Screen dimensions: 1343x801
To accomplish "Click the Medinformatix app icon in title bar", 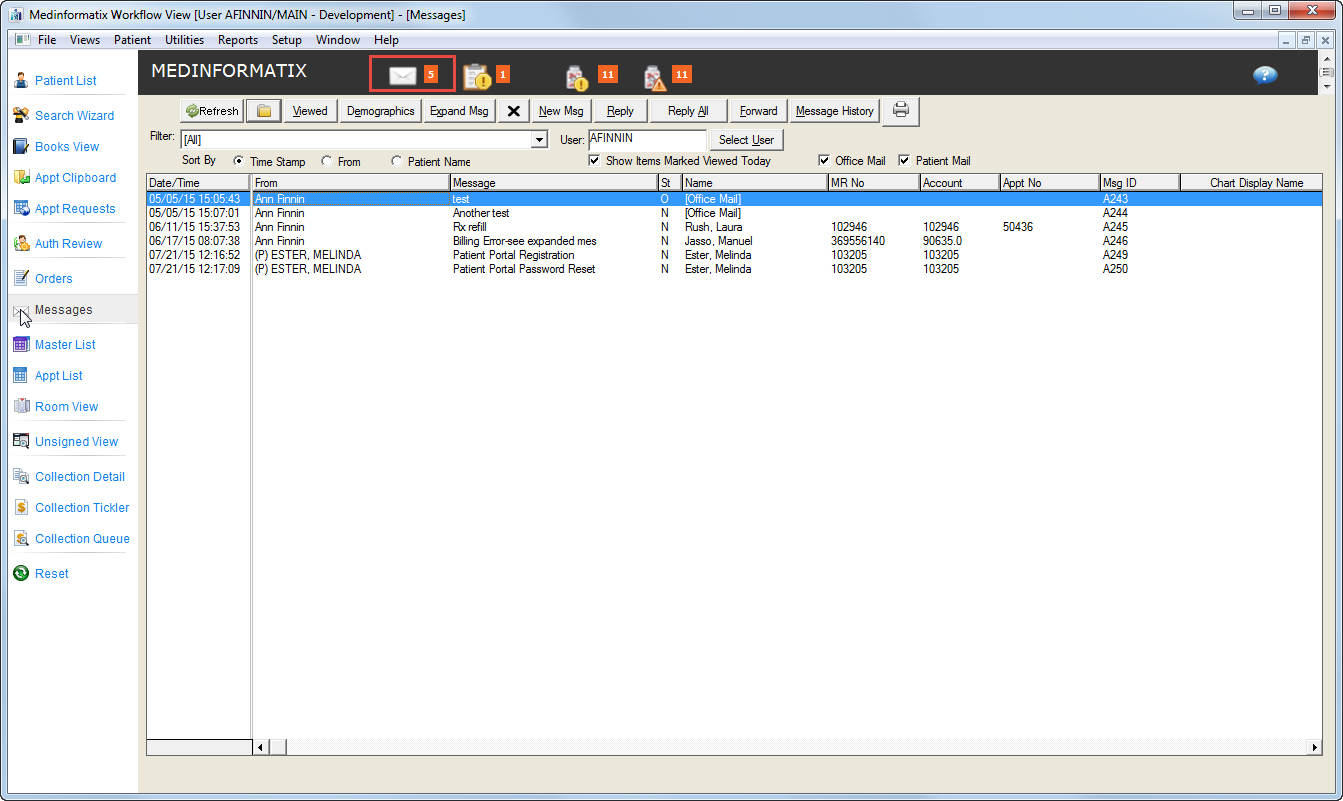I will click(16, 14).
